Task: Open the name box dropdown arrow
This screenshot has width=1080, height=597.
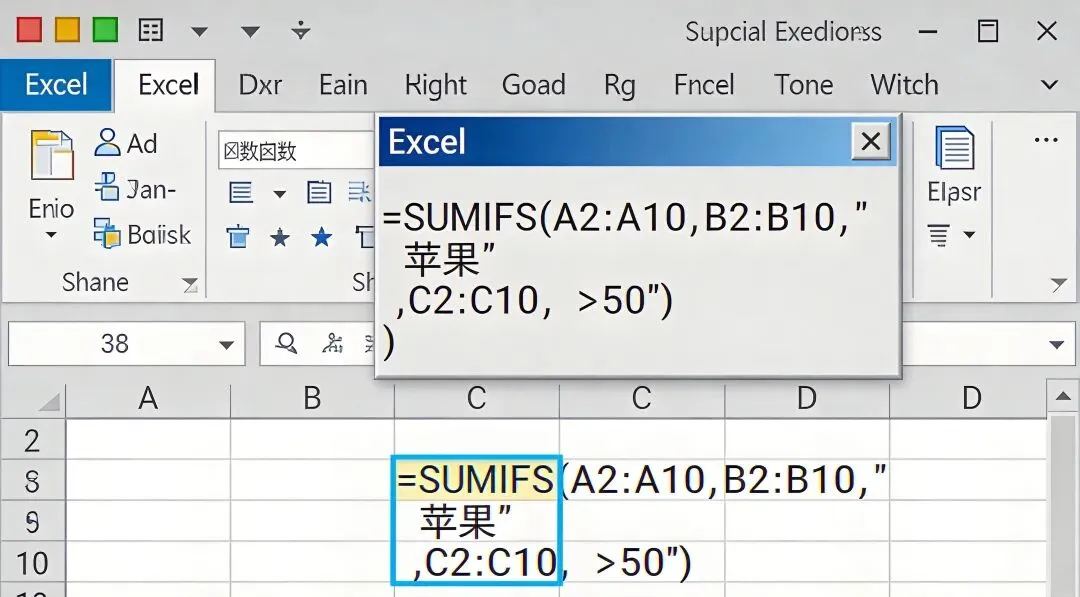Action: [x=226, y=344]
